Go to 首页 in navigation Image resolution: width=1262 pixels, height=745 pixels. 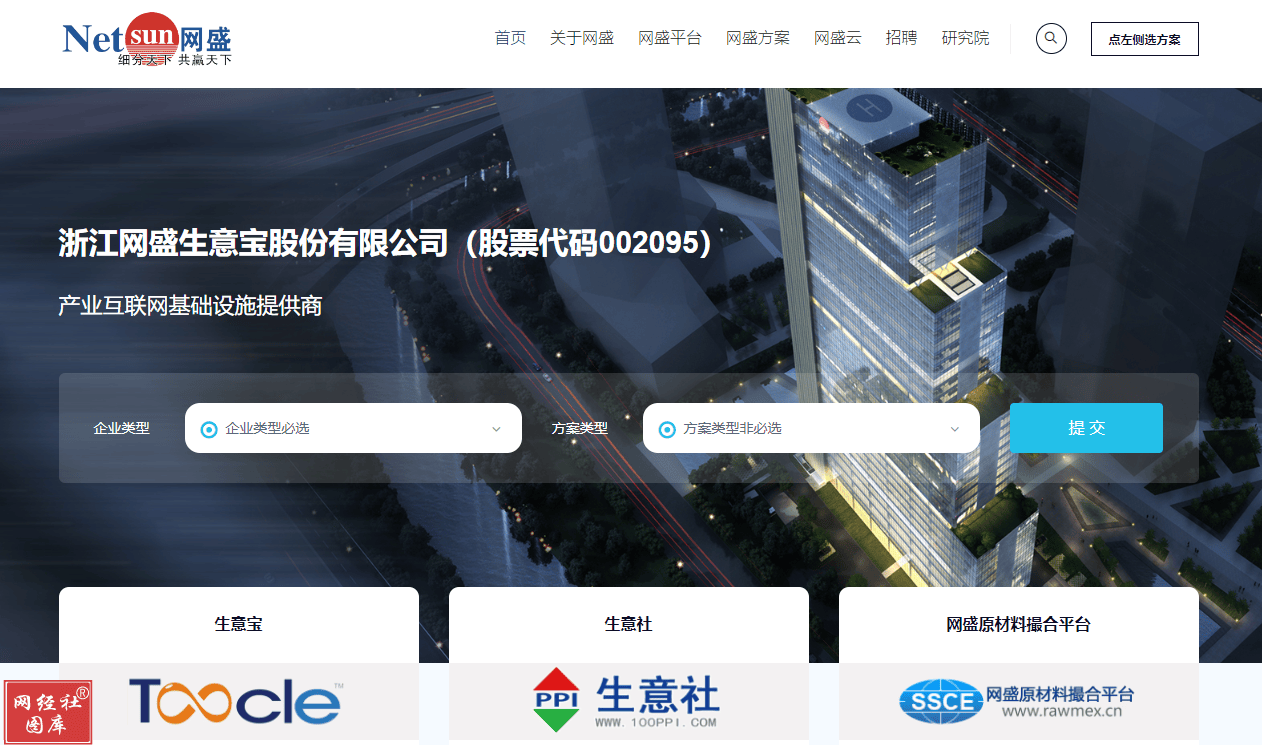coord(510,38)
